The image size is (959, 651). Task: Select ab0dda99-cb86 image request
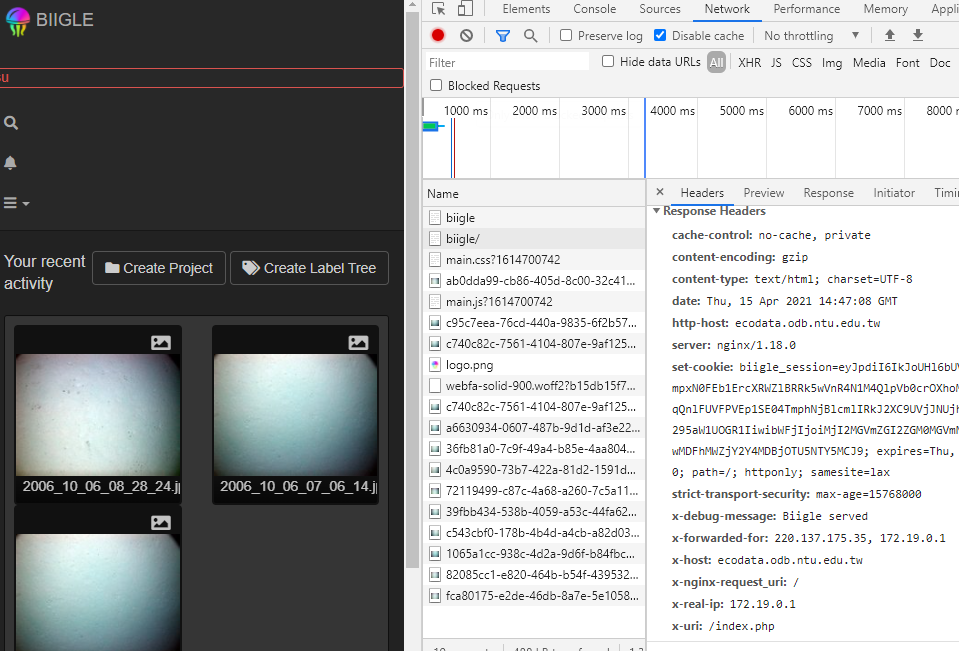point(534,281)
